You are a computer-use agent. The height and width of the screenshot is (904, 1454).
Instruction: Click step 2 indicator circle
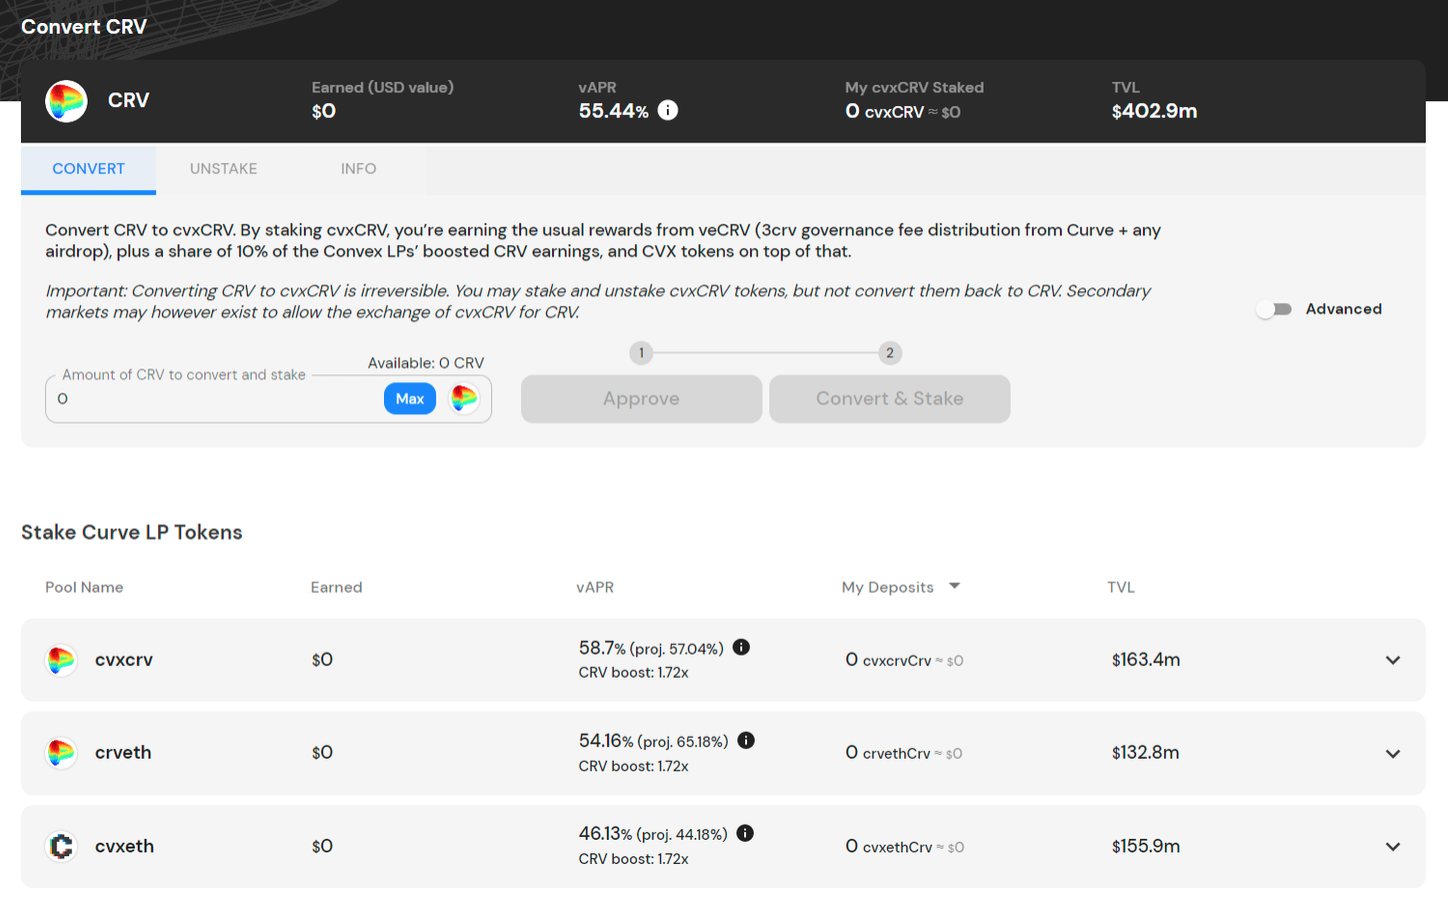pyautogui.click(x=892, y=354)
